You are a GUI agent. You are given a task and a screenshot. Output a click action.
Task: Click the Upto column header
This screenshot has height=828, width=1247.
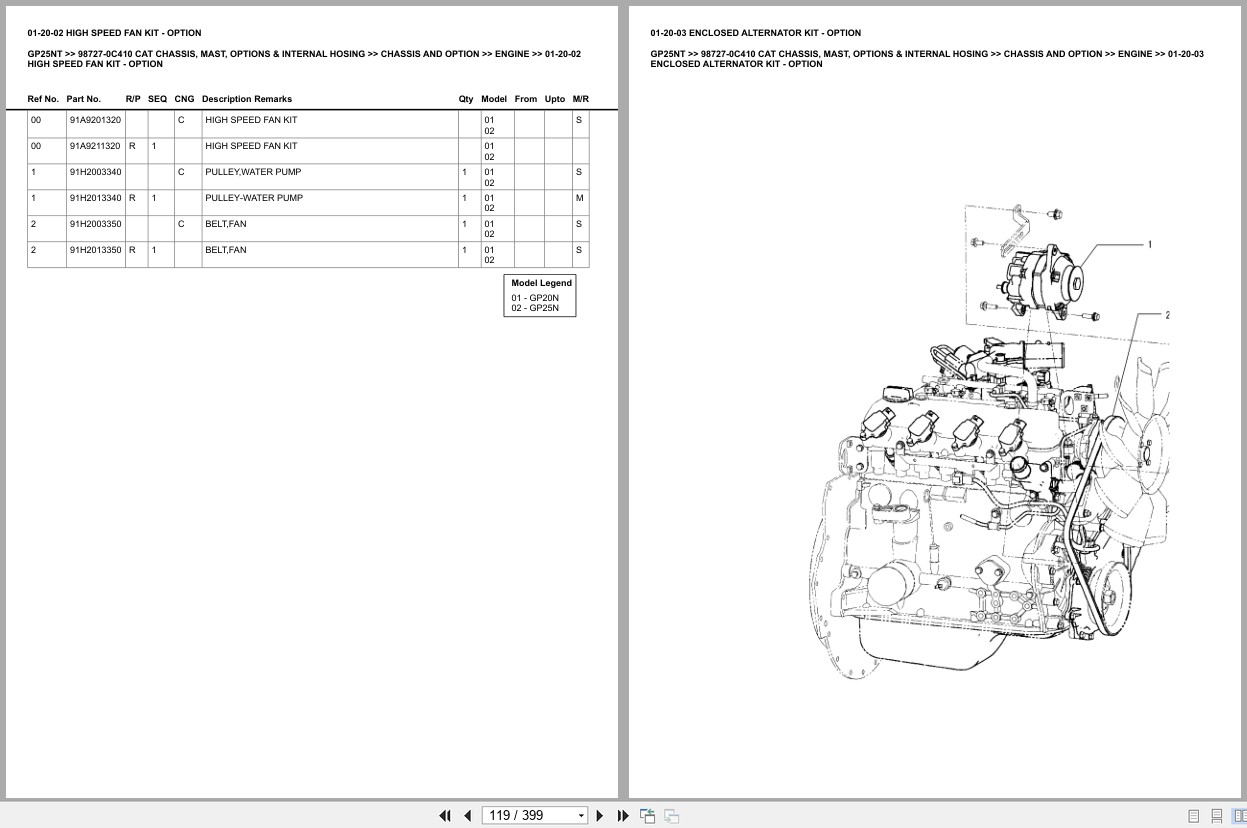tap(555, 99)
